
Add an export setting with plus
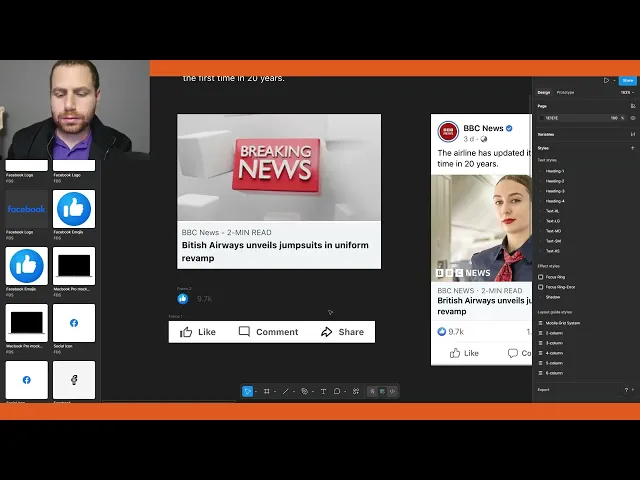(633, 390)
